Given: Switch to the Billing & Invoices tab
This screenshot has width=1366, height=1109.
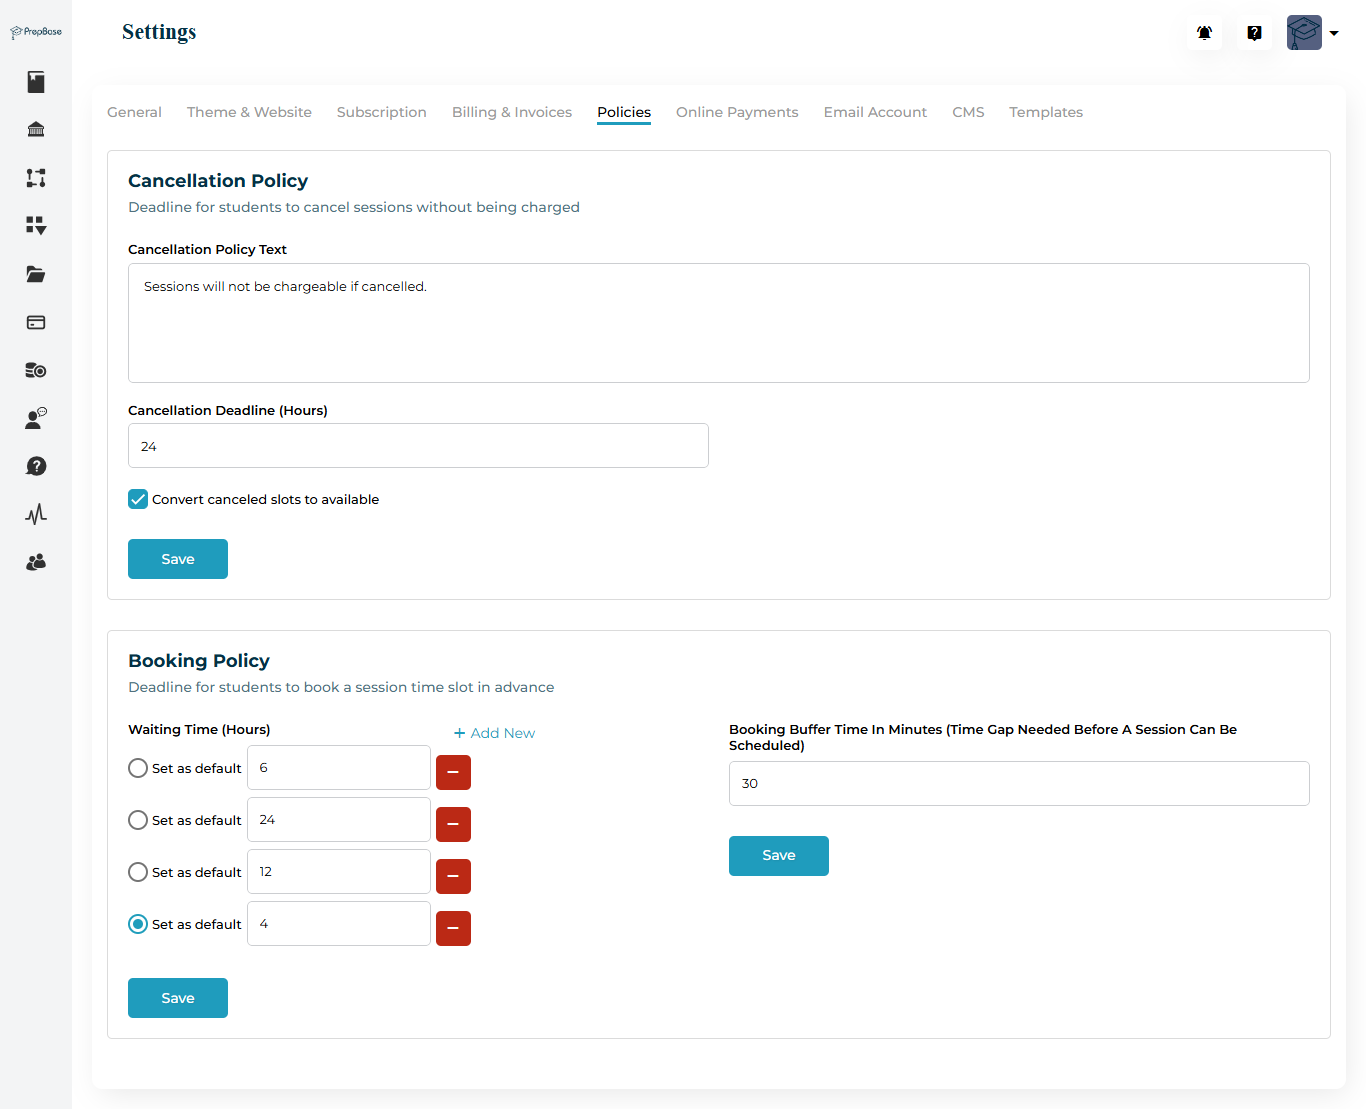Looking at the screenshot, I should tap(511, 112).
